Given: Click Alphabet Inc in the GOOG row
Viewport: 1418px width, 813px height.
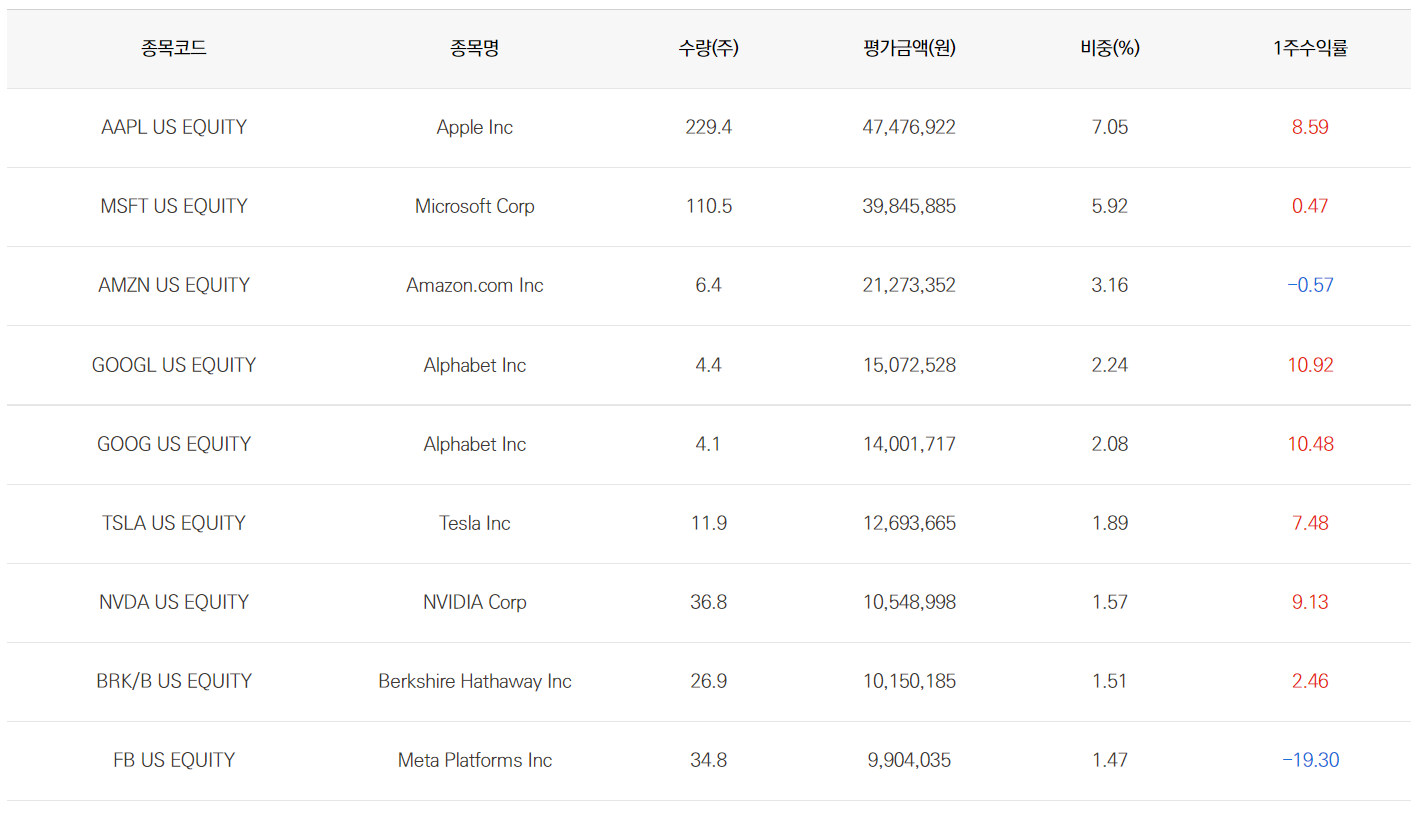Looking at the screenshot, I should click(475, 444).
